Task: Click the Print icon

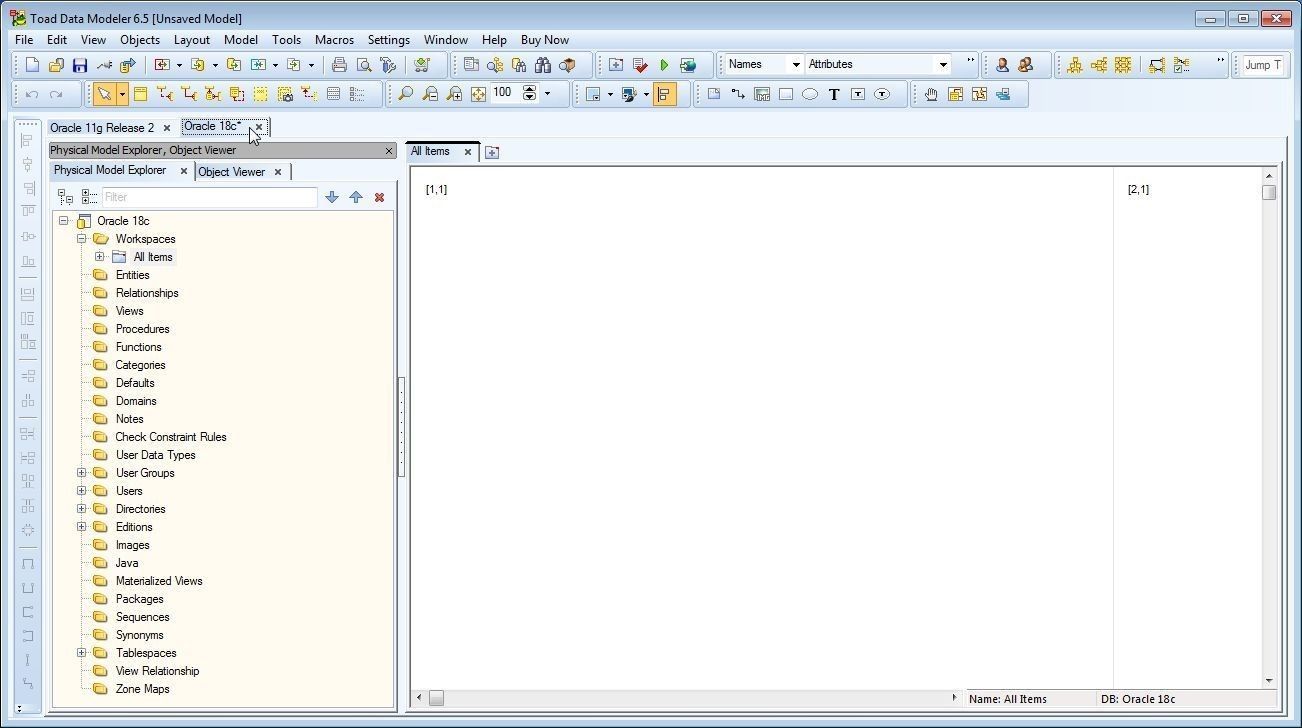Action: [339, 65]
